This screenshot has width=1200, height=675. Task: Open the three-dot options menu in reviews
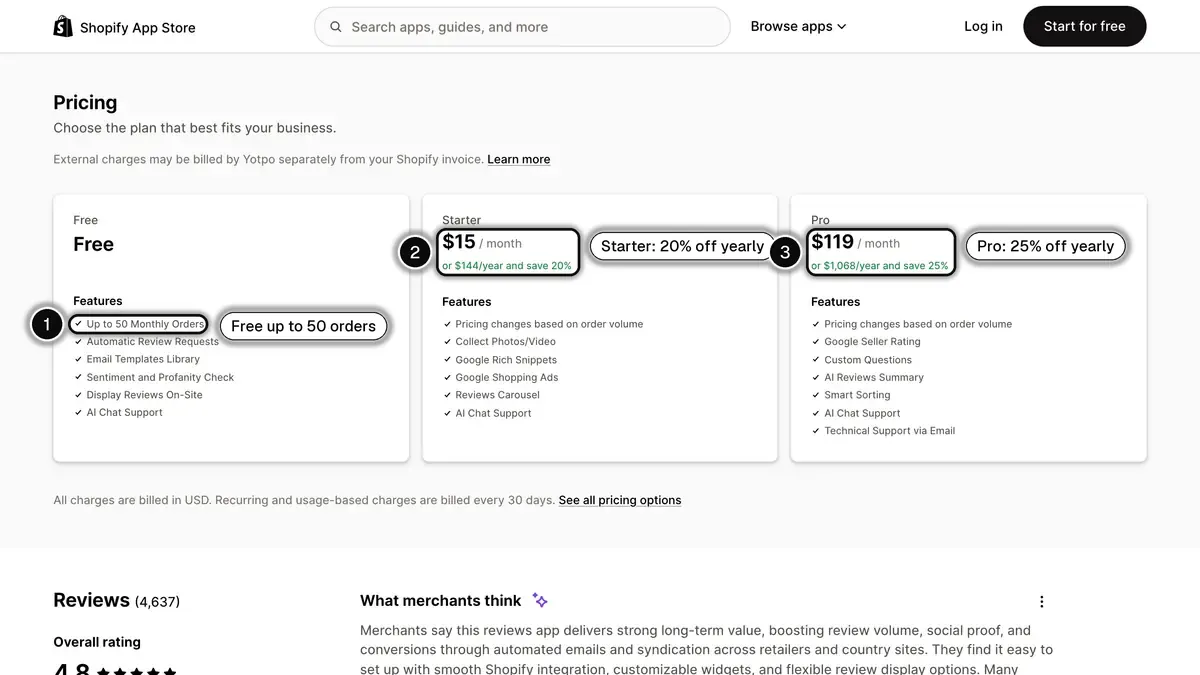click(x=1041, y=602)
